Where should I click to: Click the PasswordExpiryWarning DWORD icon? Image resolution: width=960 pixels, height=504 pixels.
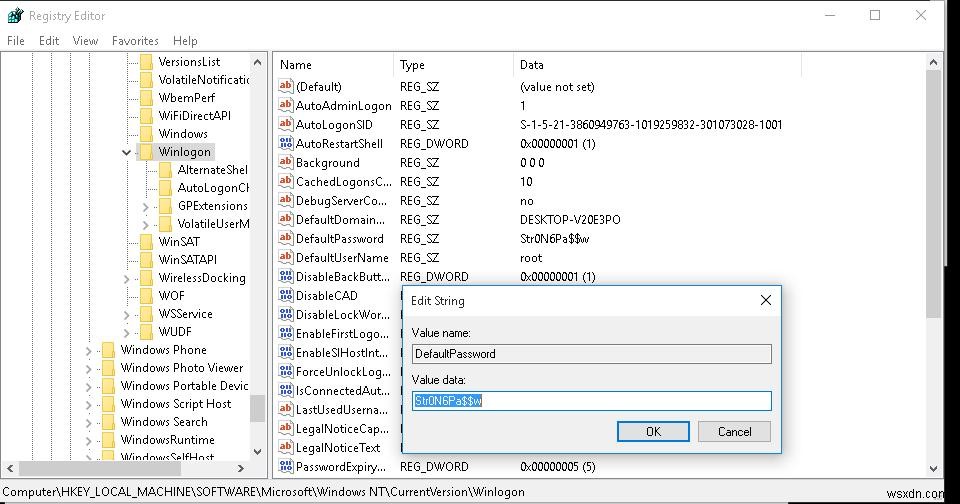tap(285, 466)
